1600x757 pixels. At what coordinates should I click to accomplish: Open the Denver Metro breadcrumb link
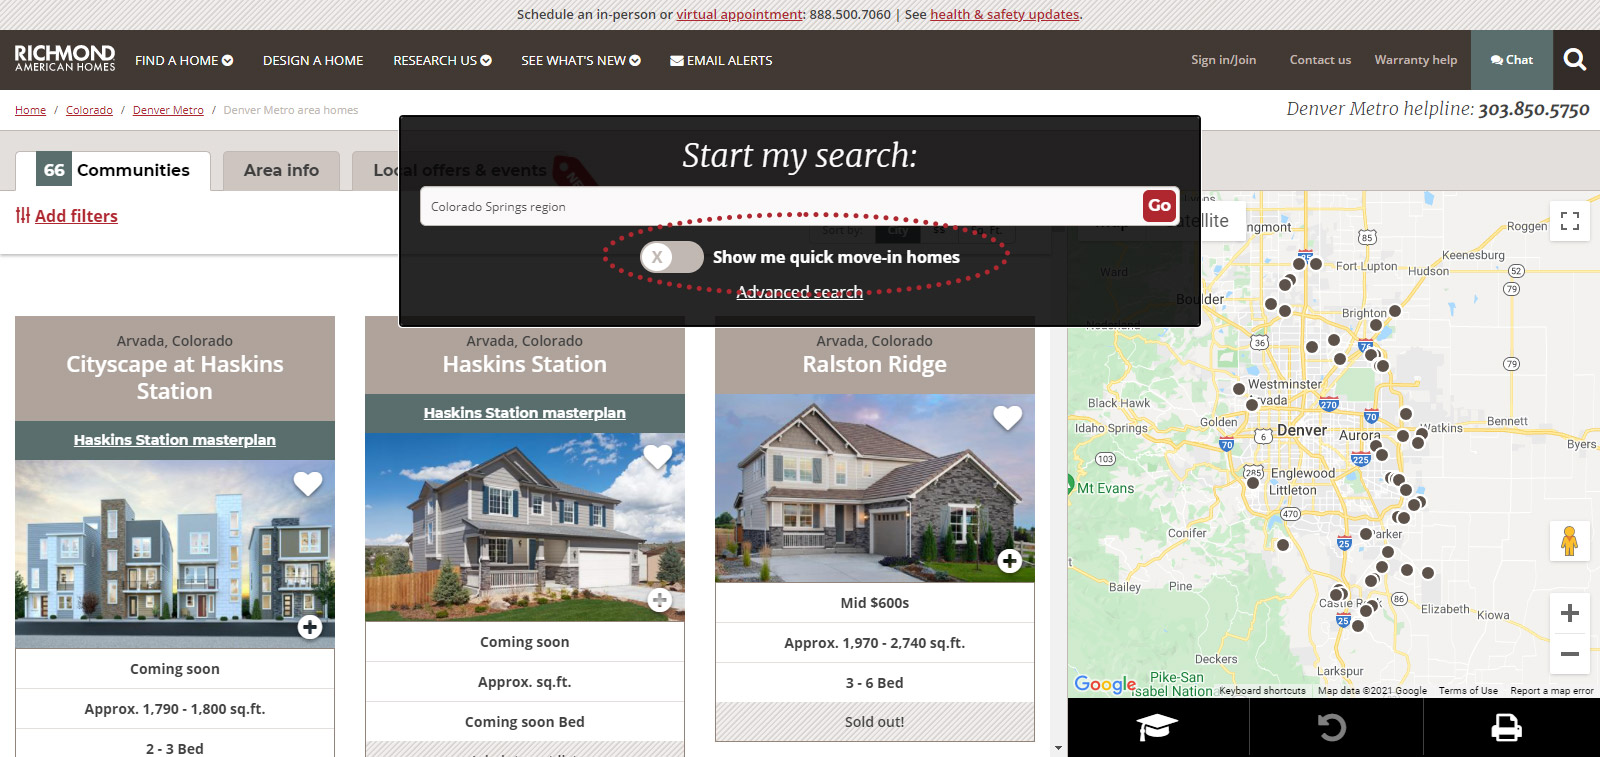pyautogui.click(x=168, y=110)
